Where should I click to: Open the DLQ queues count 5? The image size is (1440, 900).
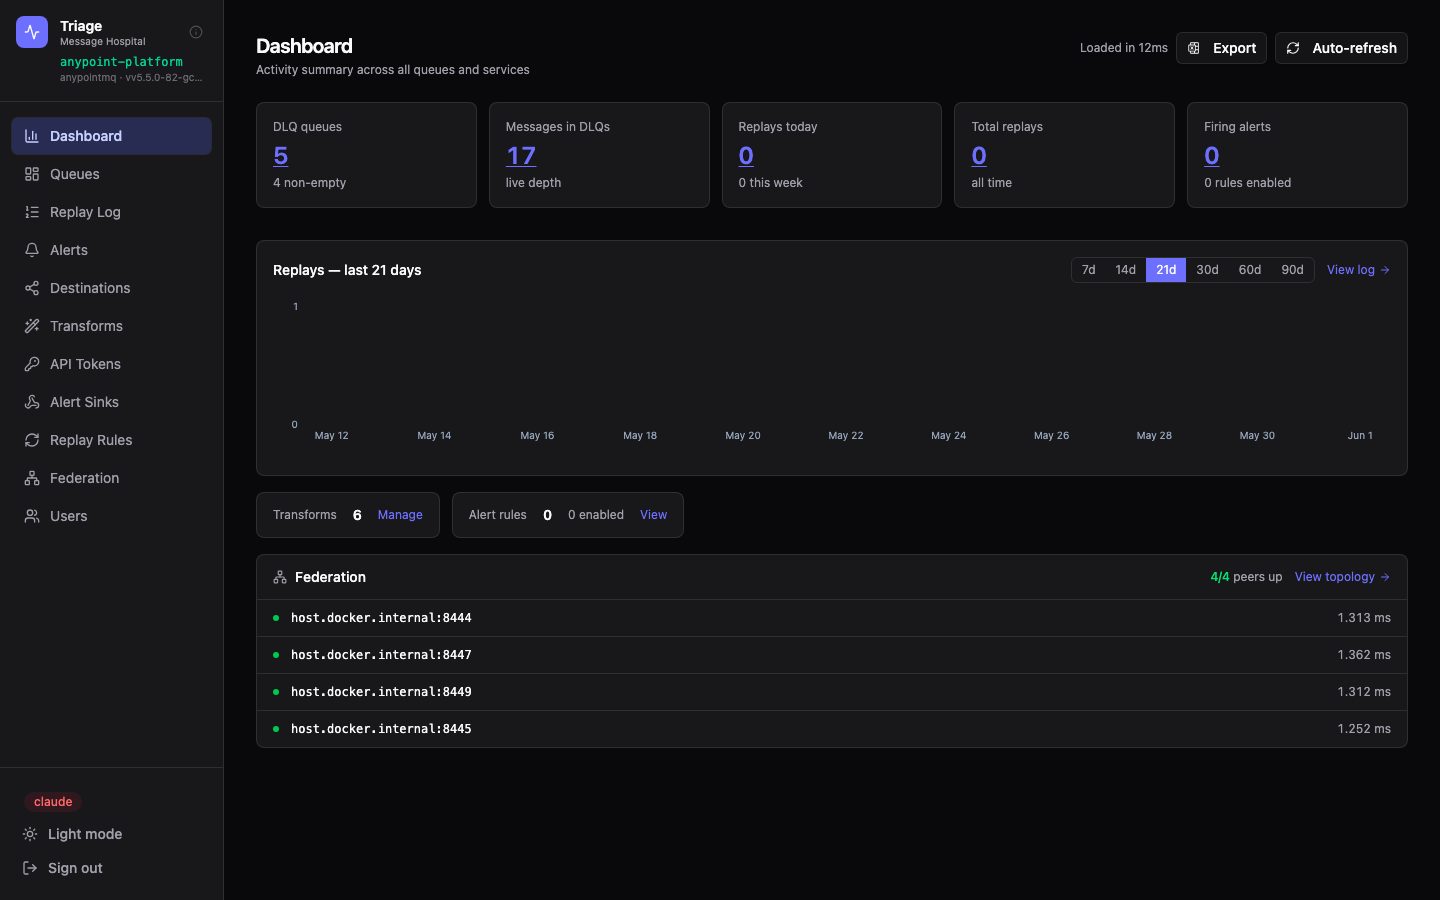(281, 156)
